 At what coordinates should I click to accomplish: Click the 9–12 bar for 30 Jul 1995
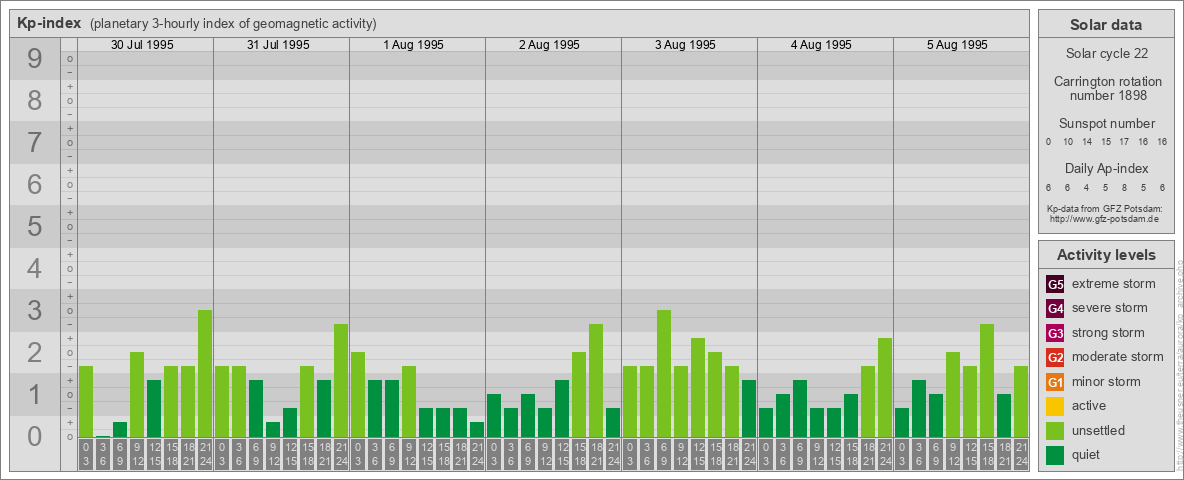click(x=137, y=395)
